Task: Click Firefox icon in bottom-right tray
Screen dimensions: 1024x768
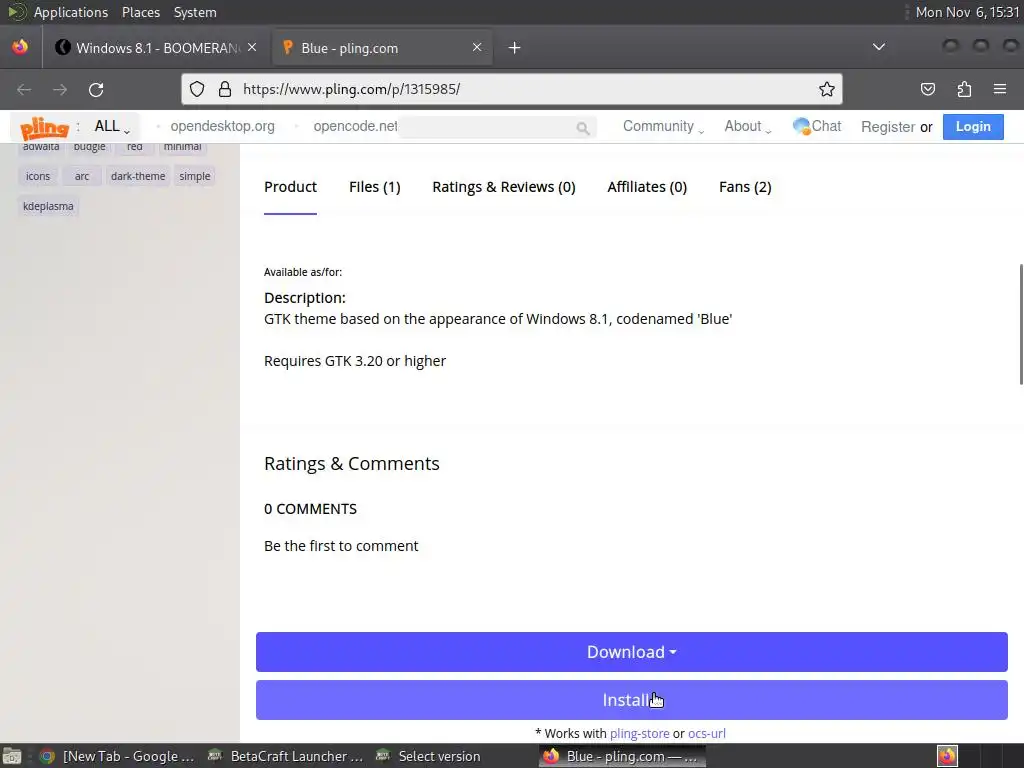Action: tap(947, 756)
